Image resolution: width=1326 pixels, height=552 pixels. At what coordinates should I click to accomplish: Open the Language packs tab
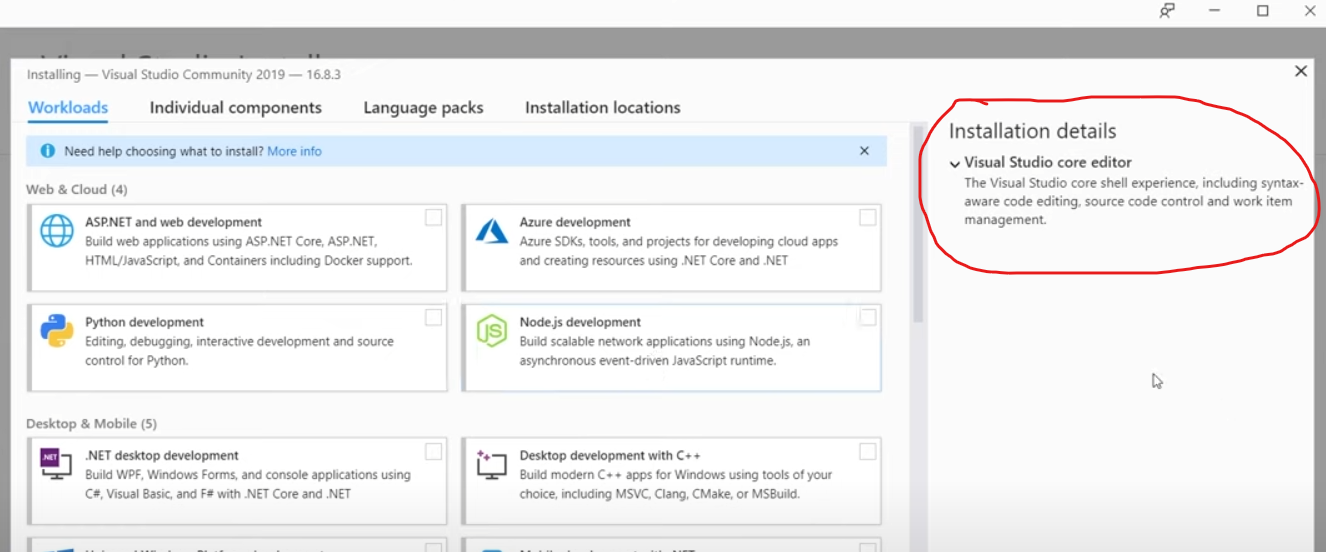[x=423, y=107]
